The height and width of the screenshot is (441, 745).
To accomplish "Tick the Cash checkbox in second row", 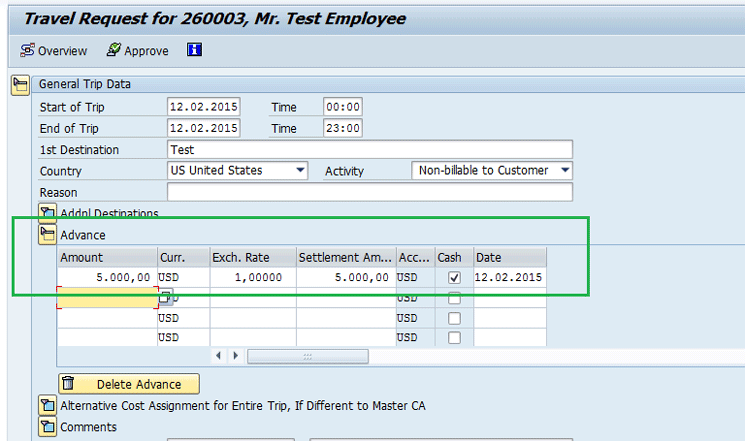I will 455,298.
